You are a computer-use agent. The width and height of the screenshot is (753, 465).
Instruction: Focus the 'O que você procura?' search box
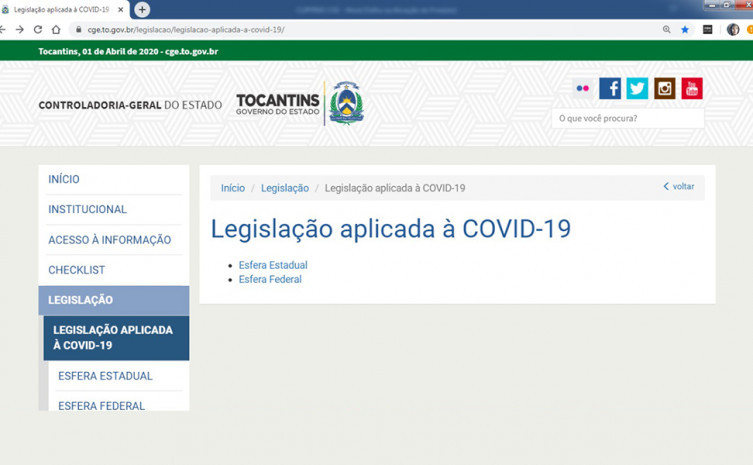coord(628,118)
